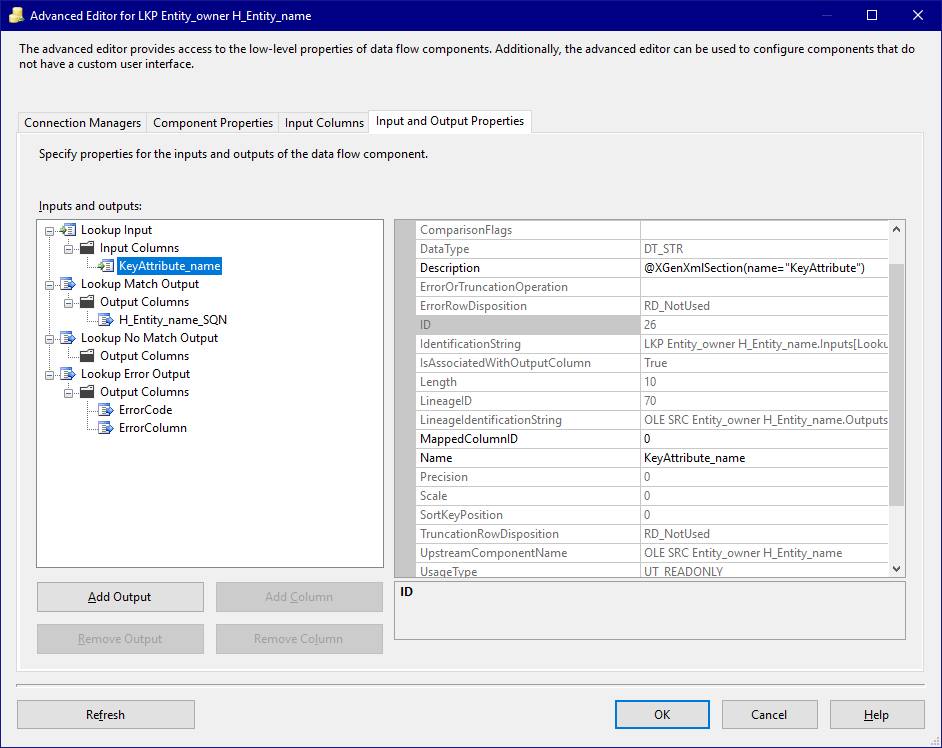Click the property grid vertical scrollbar thumb
Viewport: 942px width, 748px height.
896,385
